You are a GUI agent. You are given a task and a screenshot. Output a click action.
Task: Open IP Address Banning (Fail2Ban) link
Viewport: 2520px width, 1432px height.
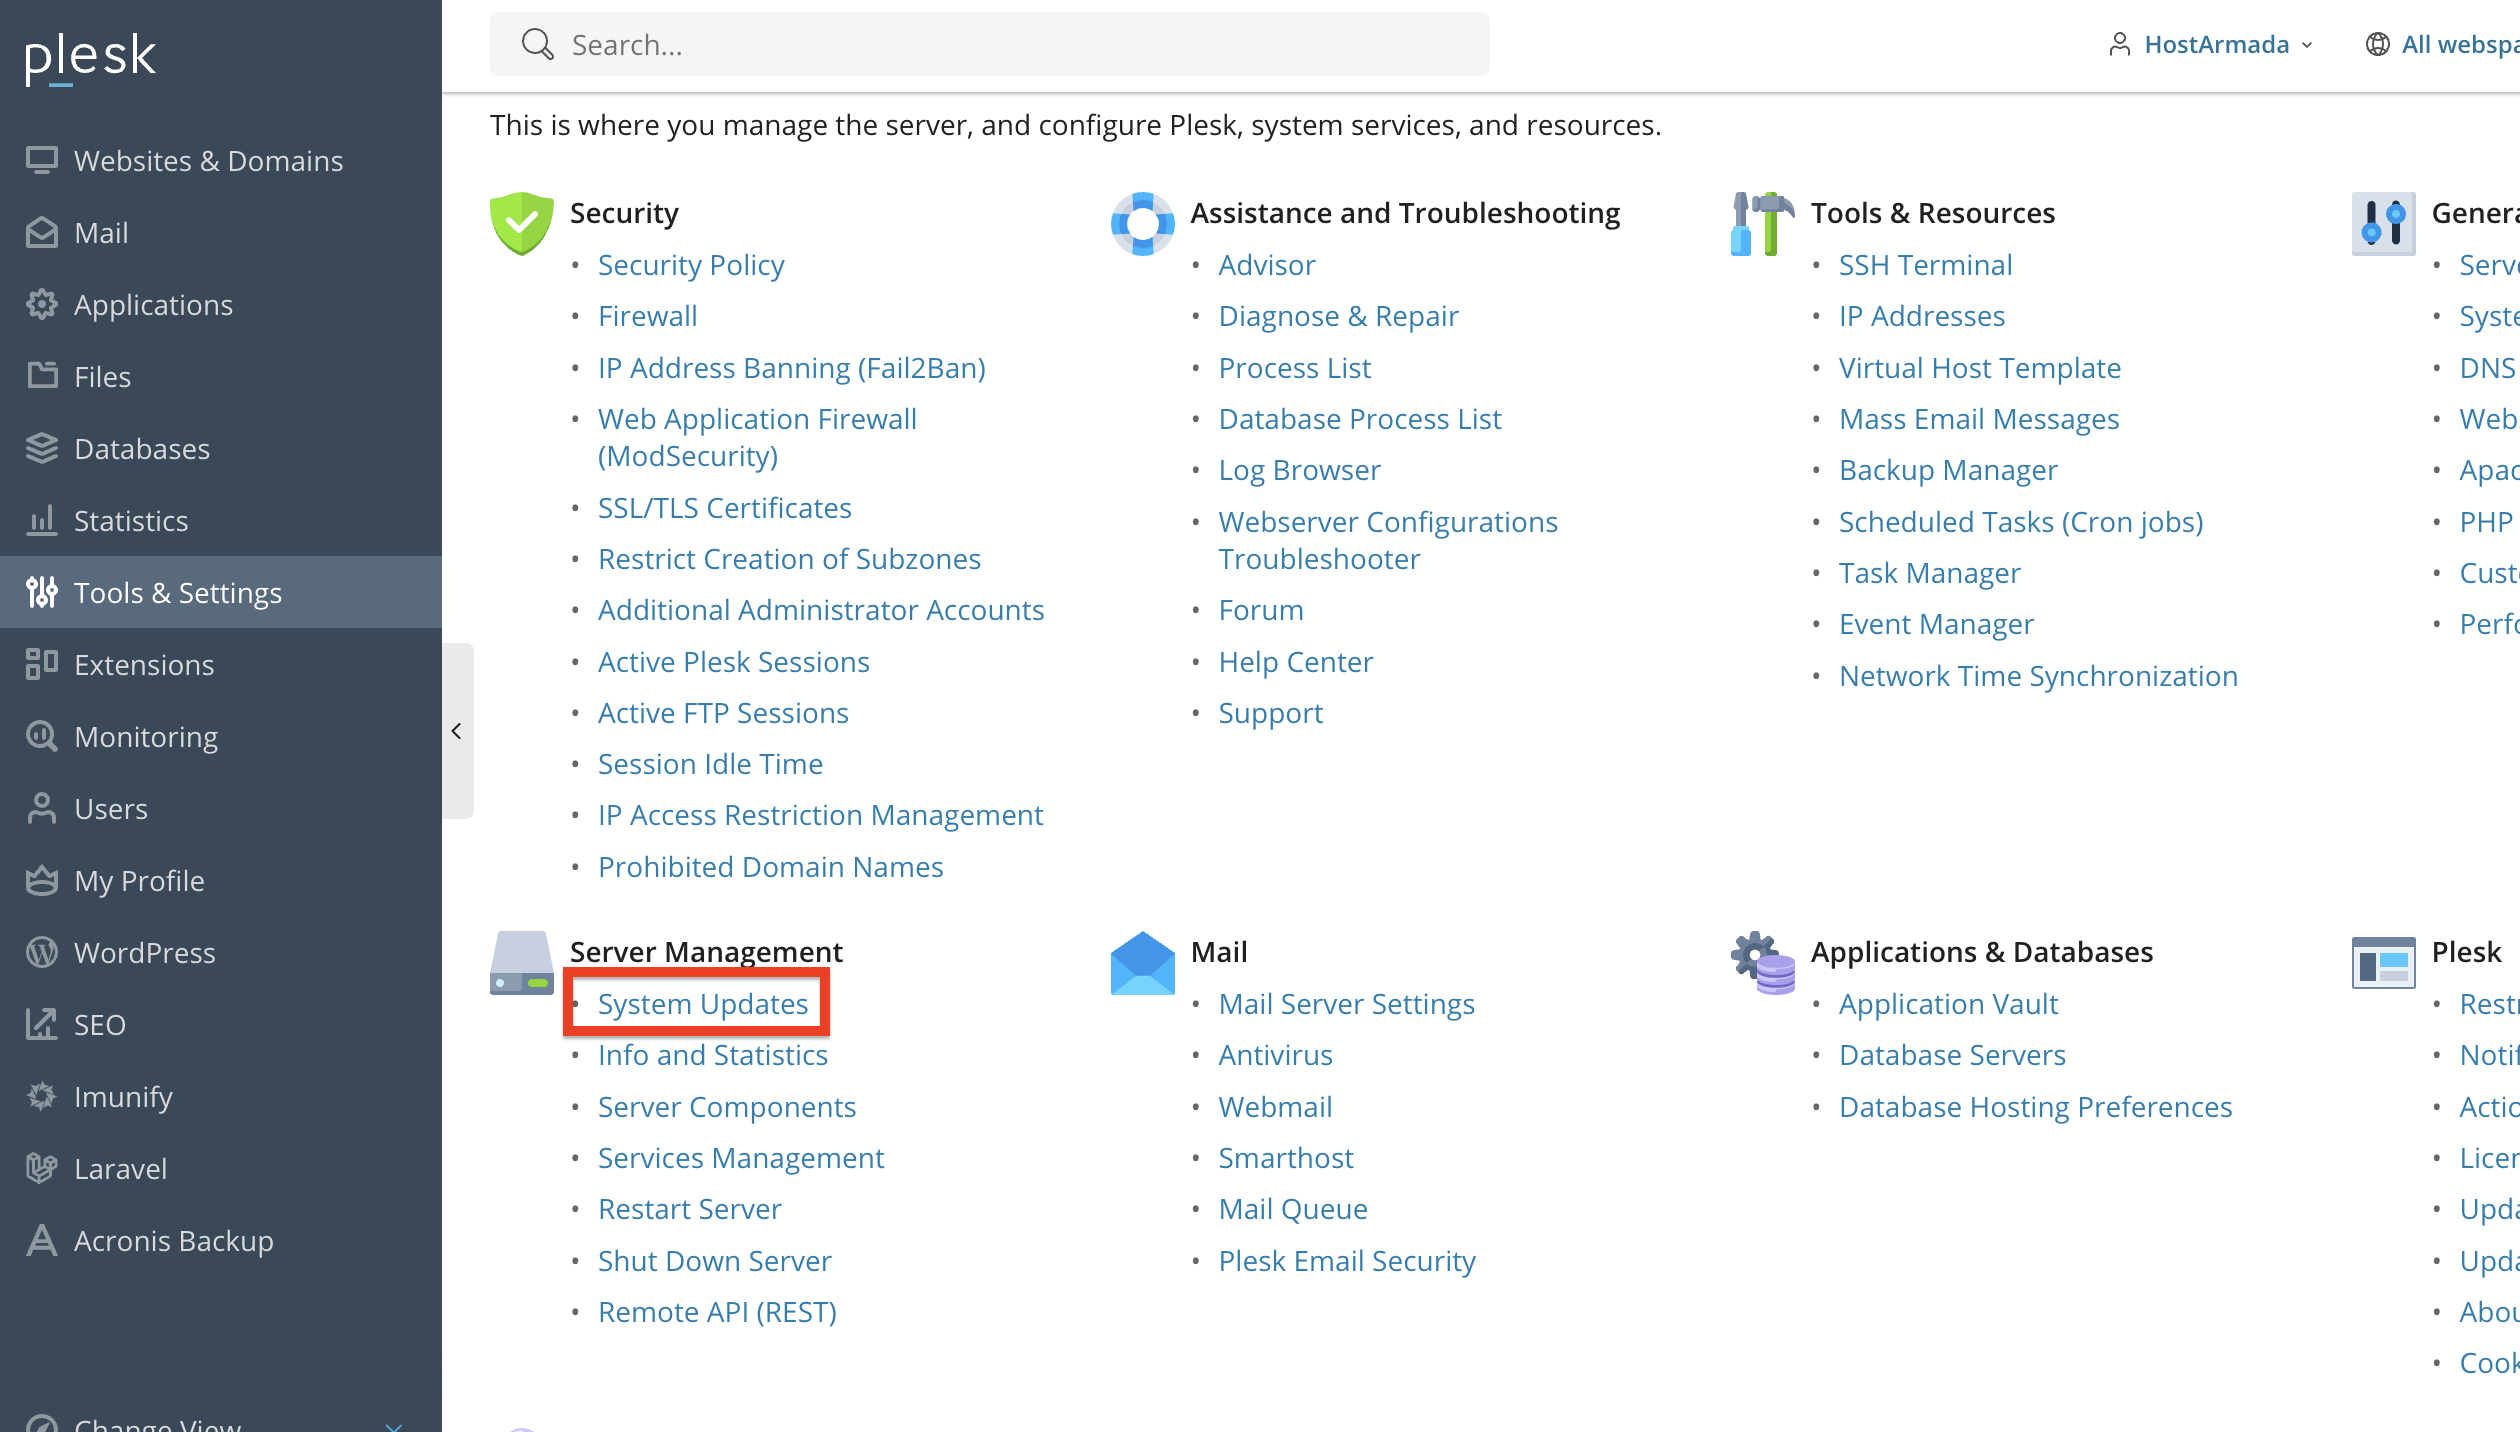click(x=792, y=367)
